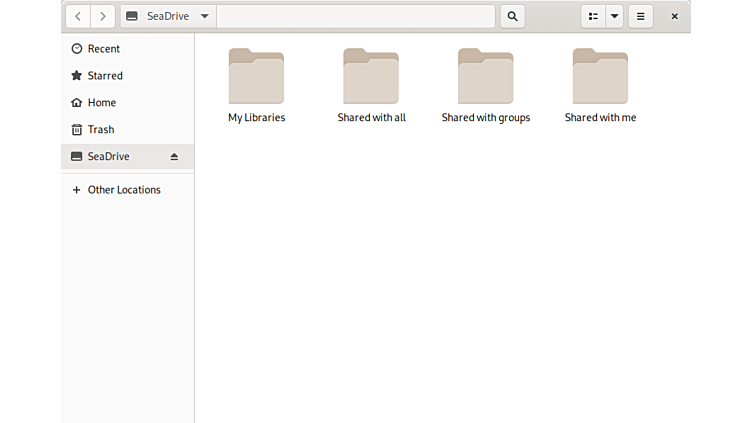Close the file manager window
This screenshot has width=752, height=423.
[x=675, y=16]
